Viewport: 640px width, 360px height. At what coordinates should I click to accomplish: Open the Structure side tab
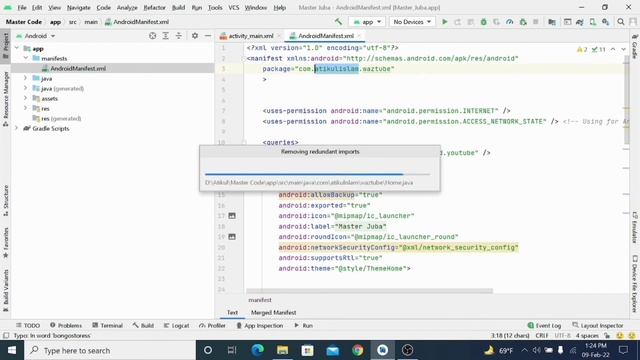5,201
